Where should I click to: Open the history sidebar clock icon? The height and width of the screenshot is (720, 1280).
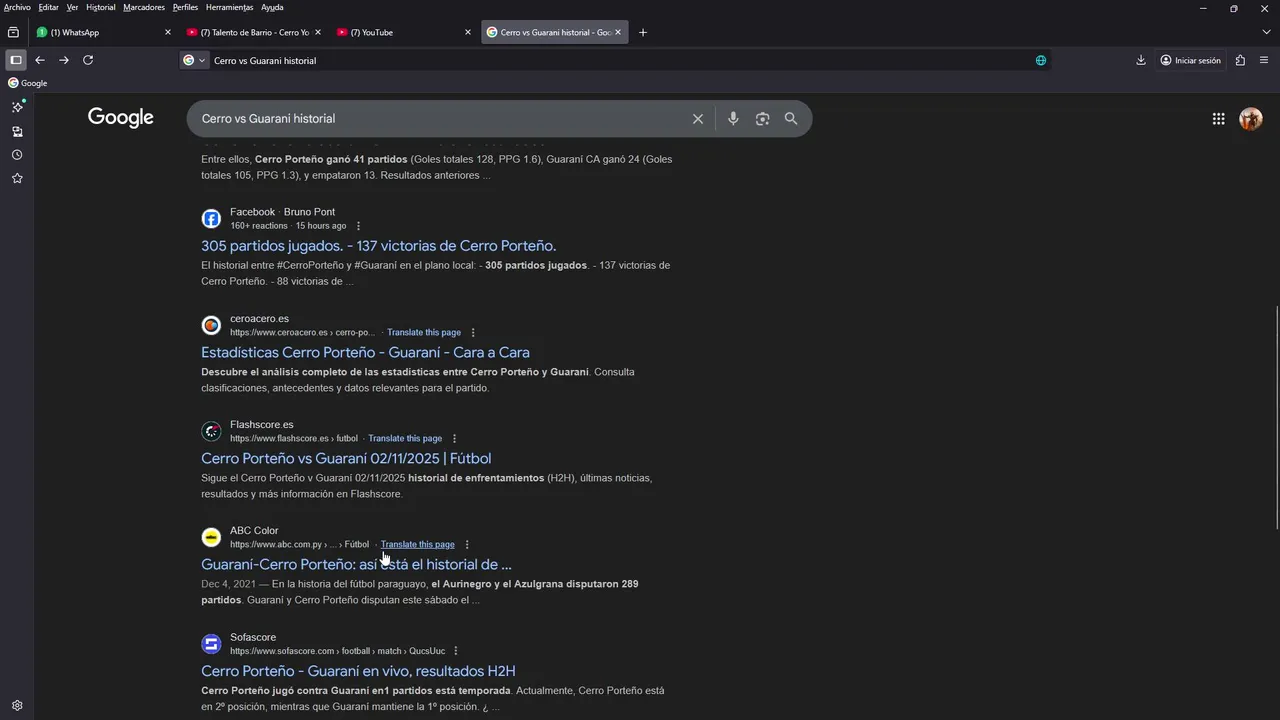[17, 155]
